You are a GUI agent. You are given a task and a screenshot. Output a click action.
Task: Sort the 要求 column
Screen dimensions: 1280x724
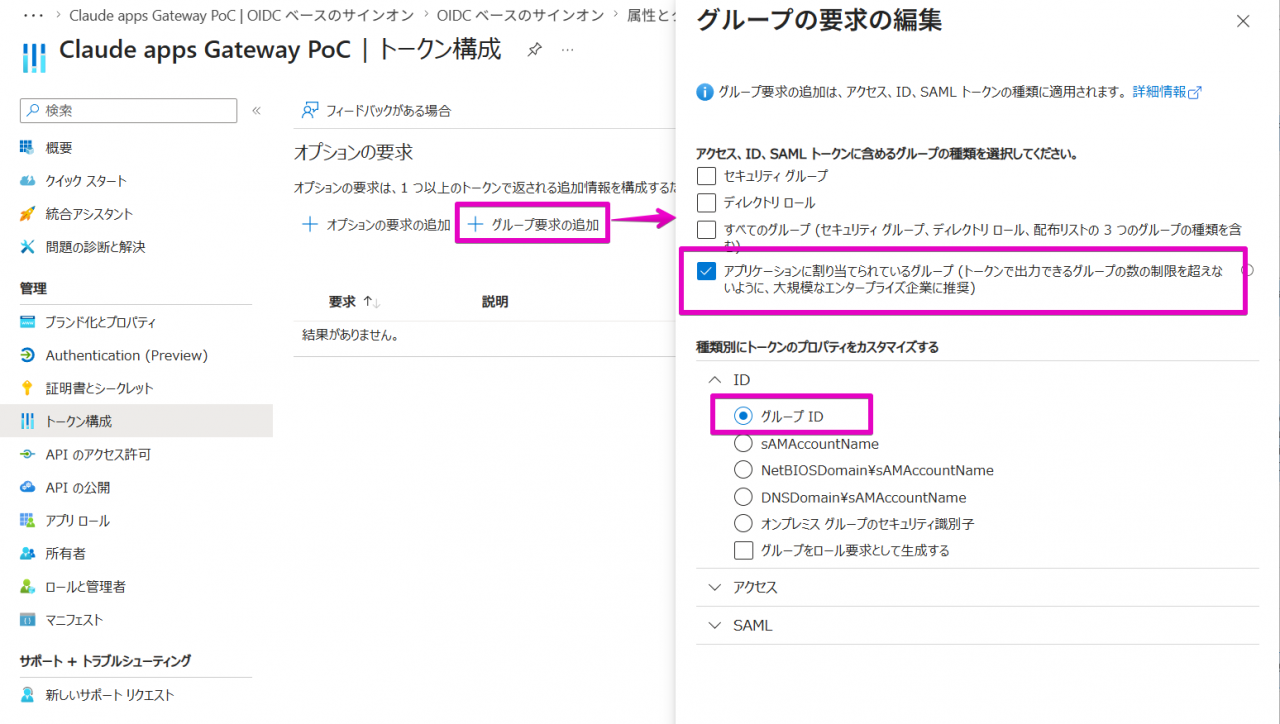(354, 302)
